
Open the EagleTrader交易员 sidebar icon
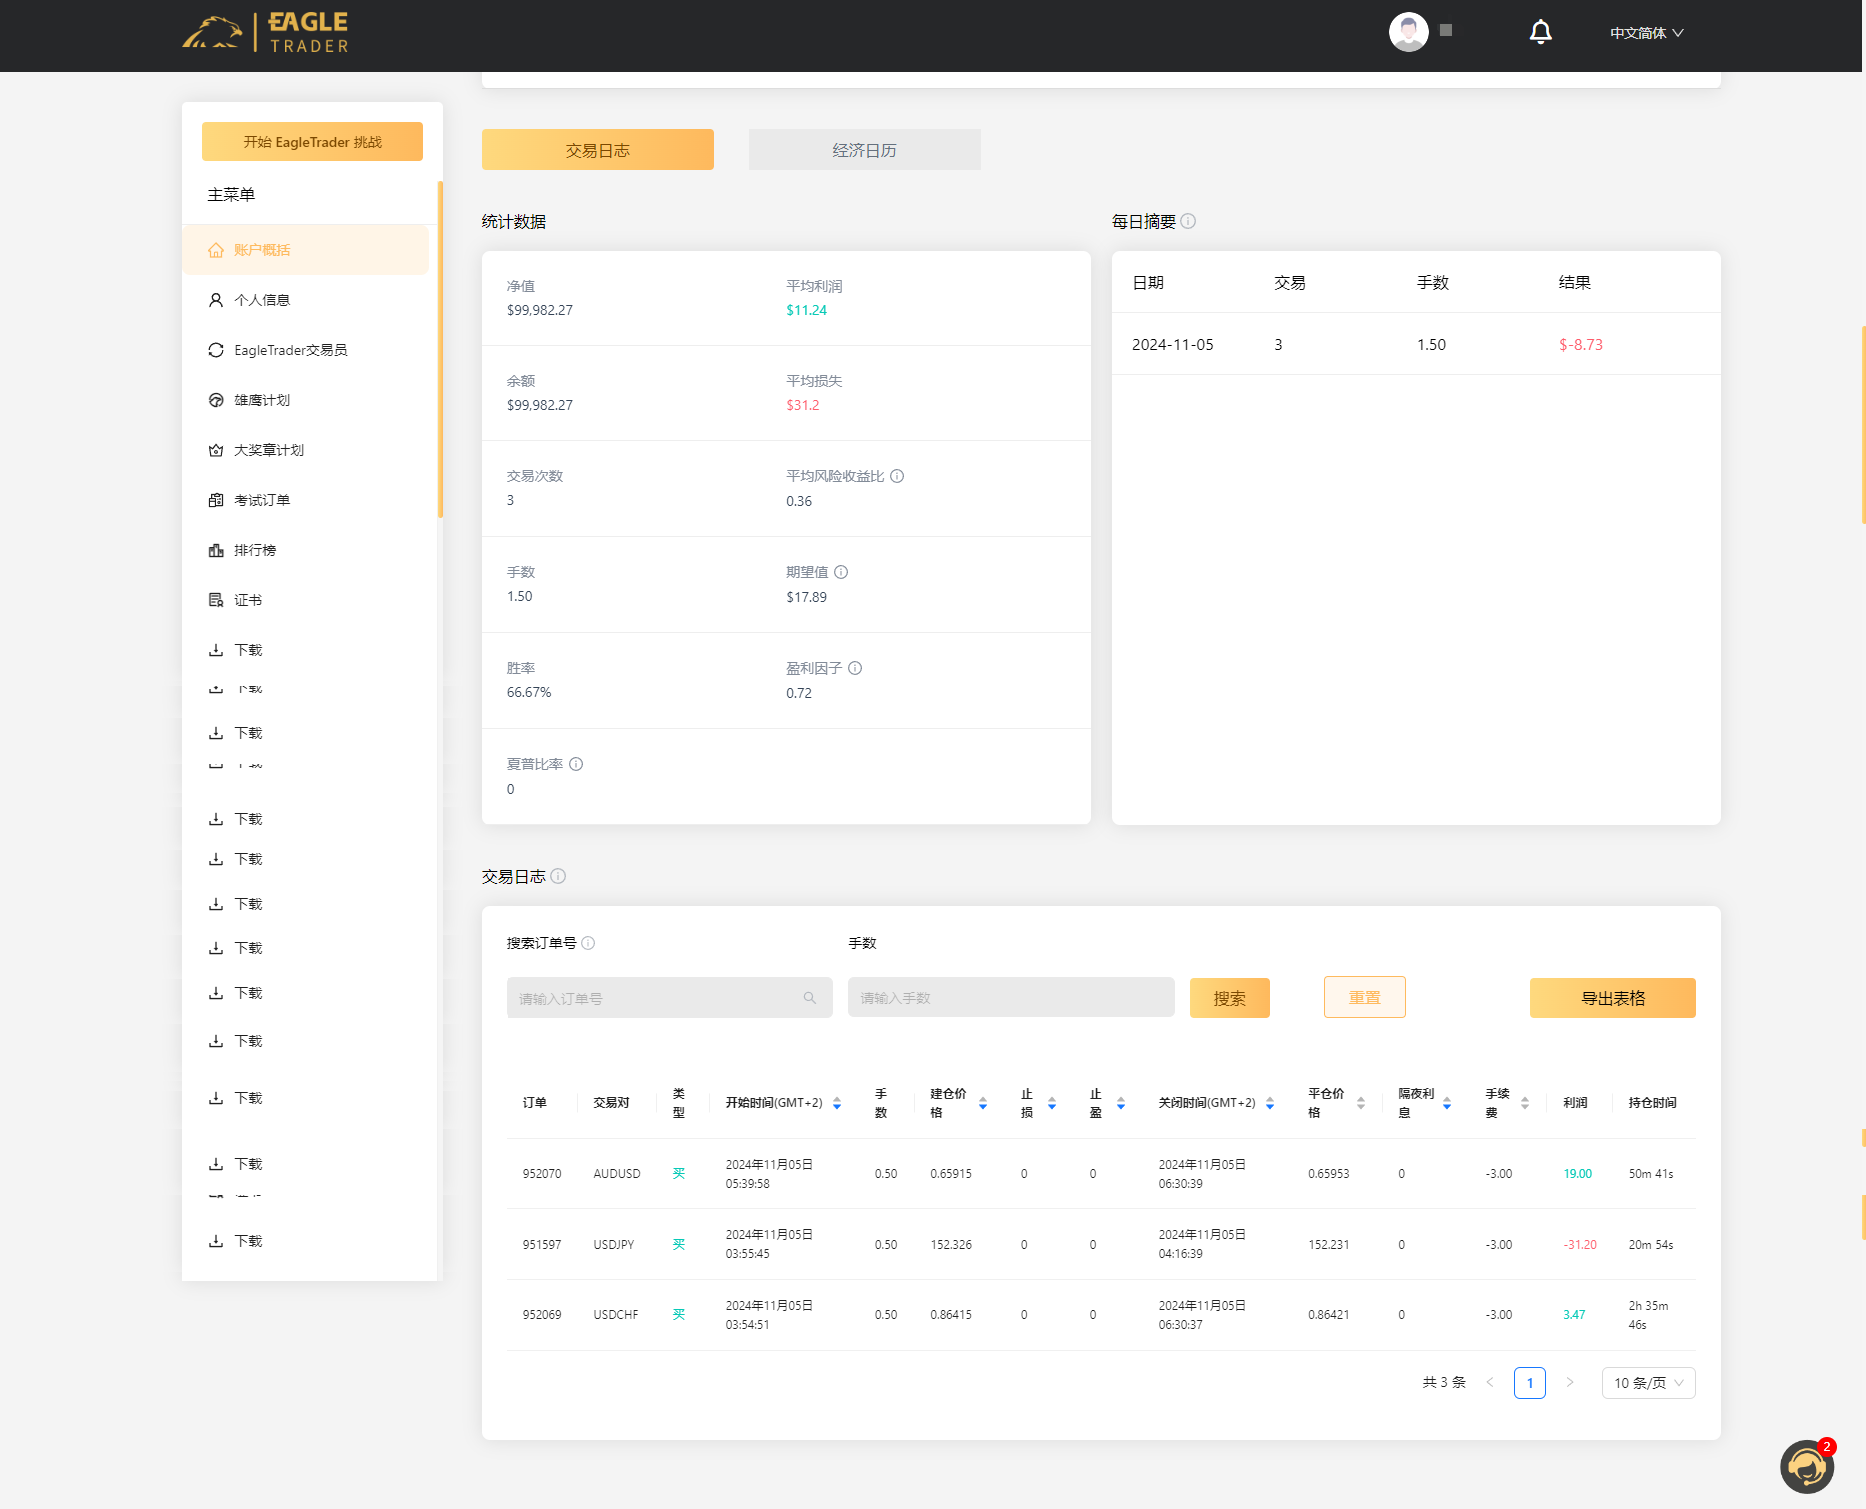click(216, 350)
